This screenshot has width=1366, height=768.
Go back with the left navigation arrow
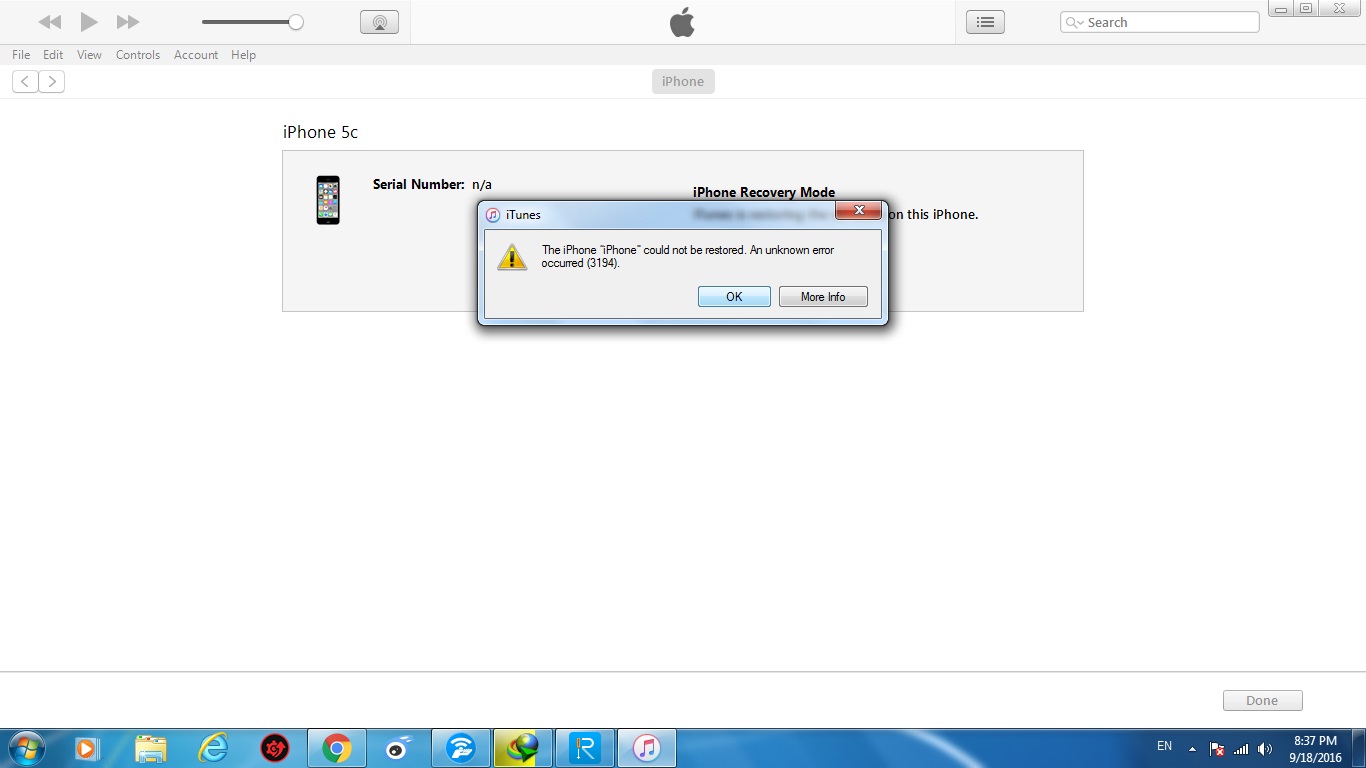25,82
